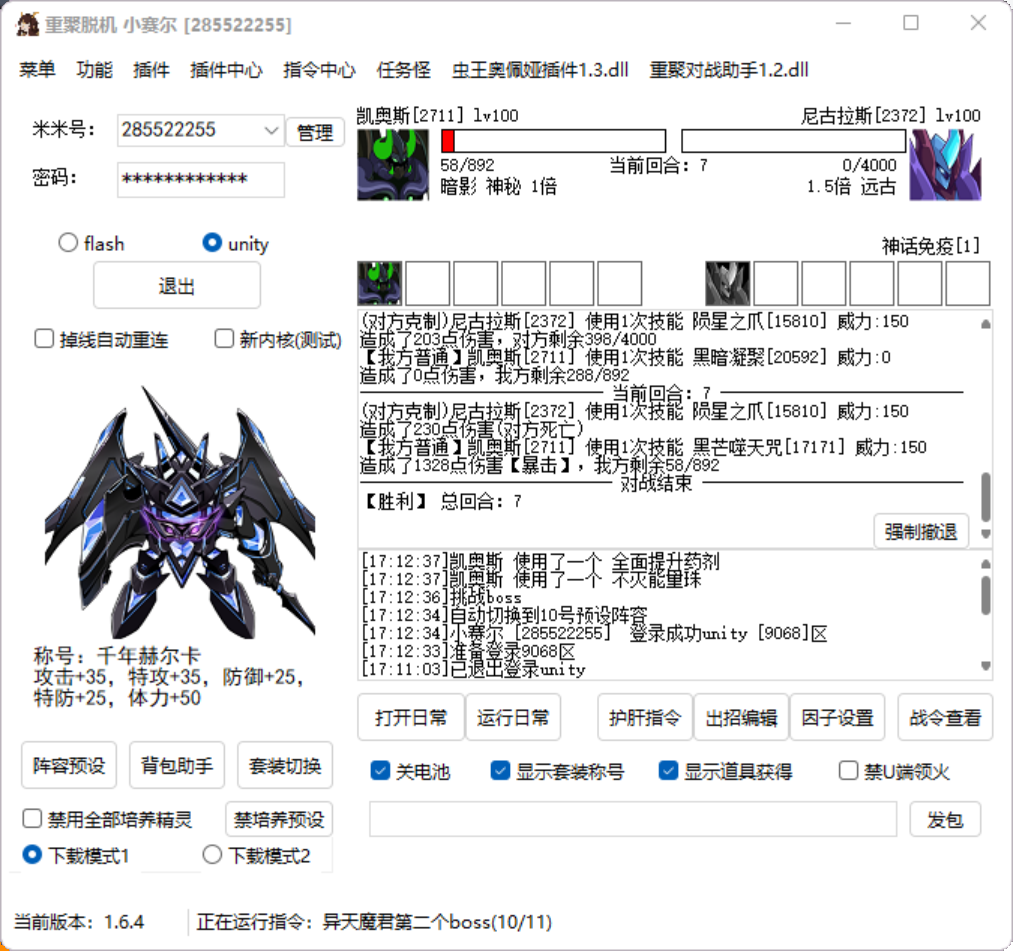Viewport: 1013px width, 951px height.
Task: Uncheck 显示套装称号 checkbox
Action: tap(501, 770)
